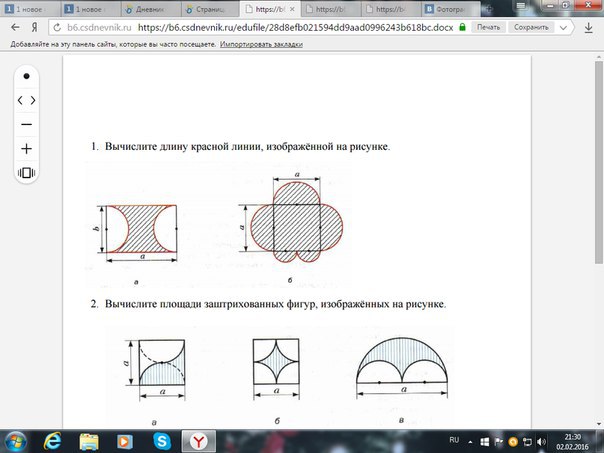Go back with the browser arrow
This screenshot has height=453, width=604.
(x=15, y=27)
